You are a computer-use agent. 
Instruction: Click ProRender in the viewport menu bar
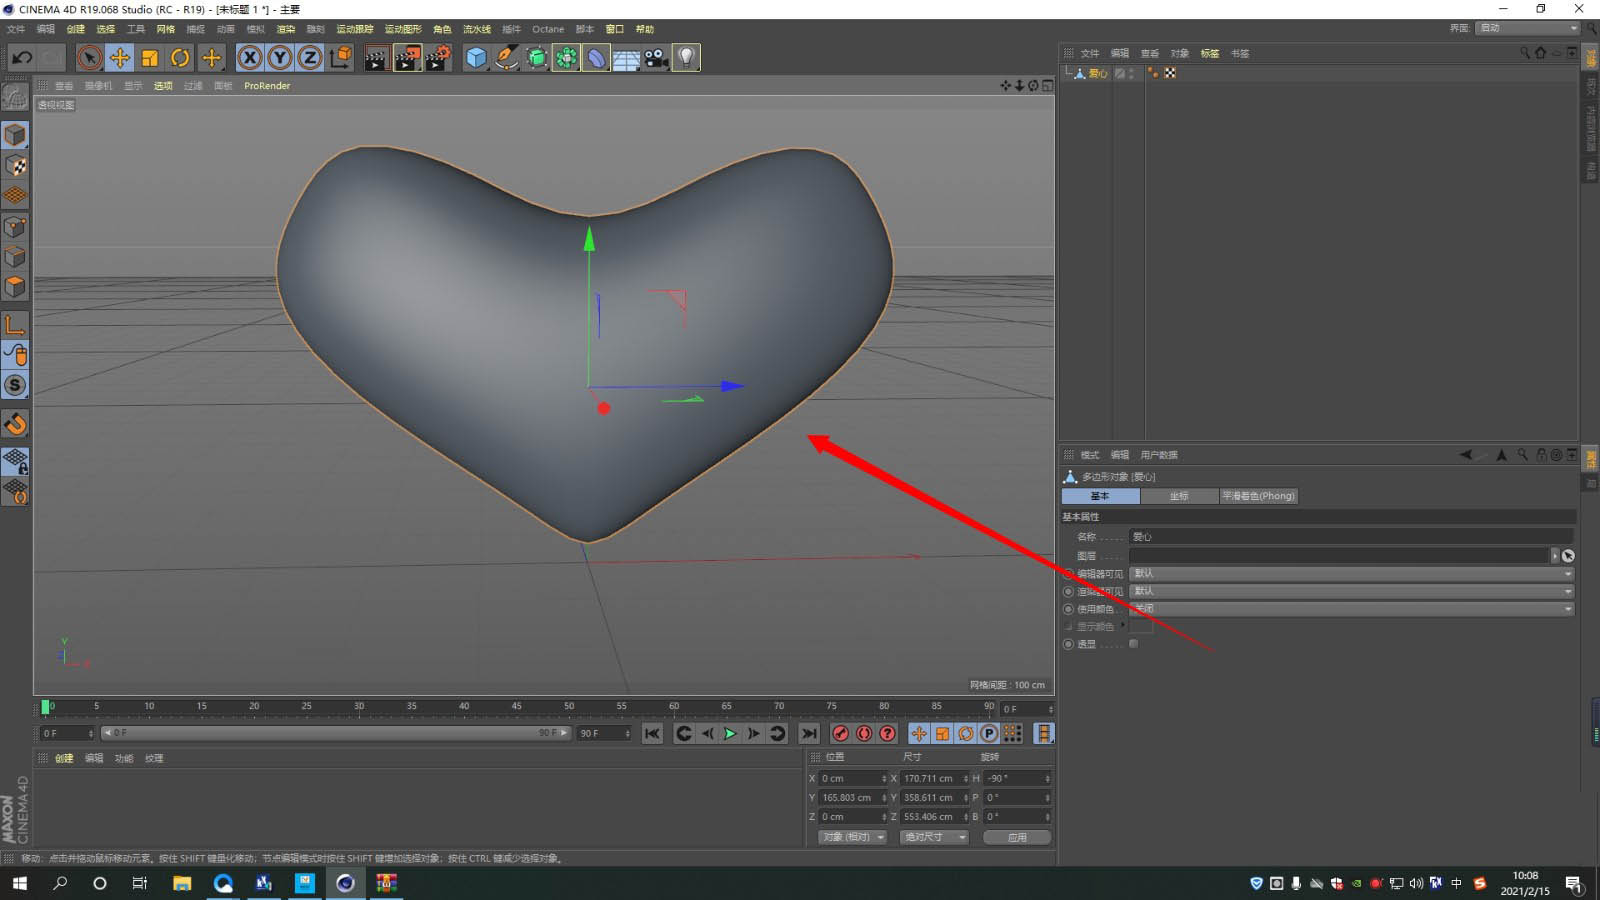(x=266, y=86)
